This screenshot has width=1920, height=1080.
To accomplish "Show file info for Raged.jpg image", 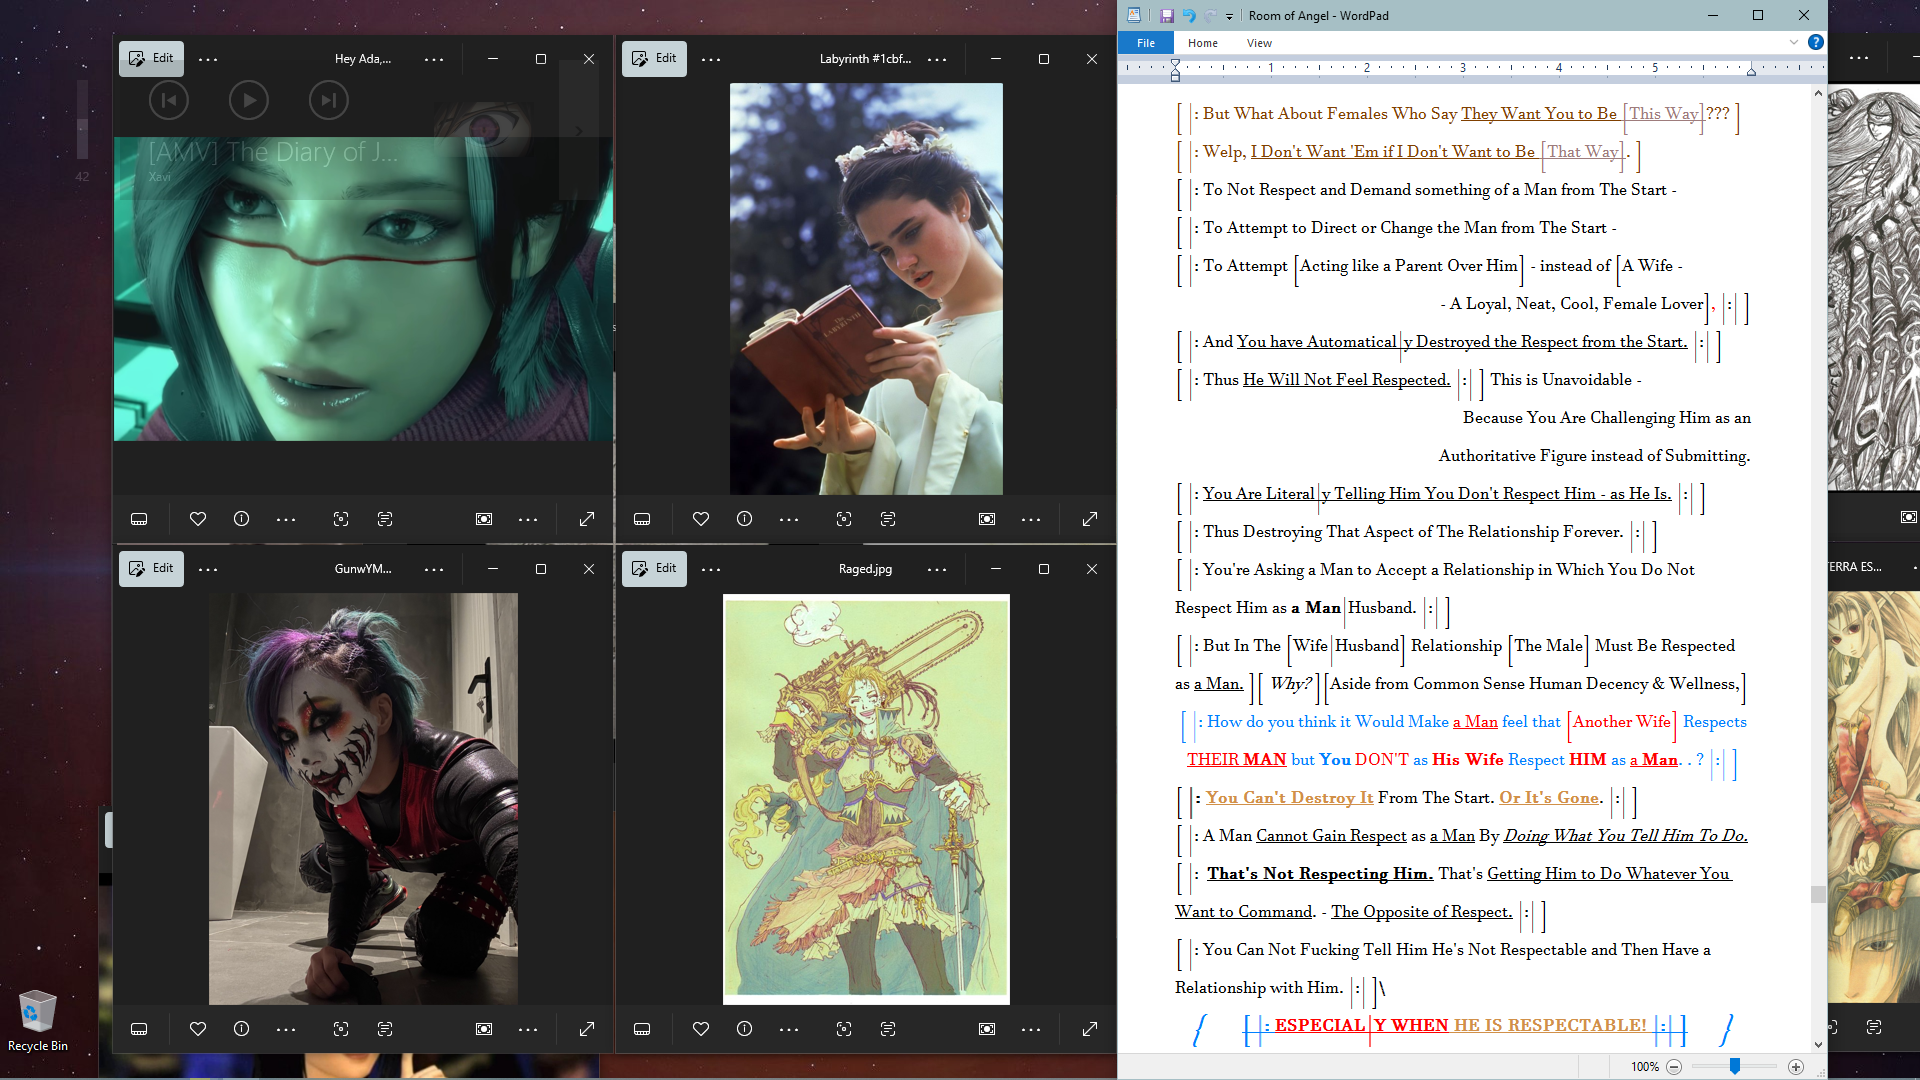I will pos(744,1029).
